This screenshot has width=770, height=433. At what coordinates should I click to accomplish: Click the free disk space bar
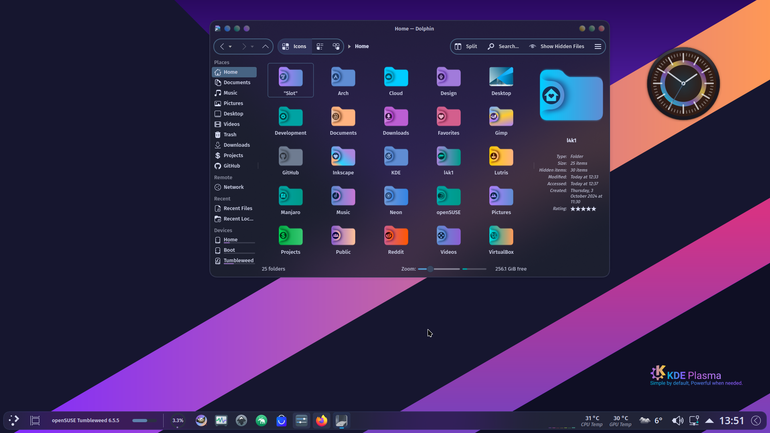click(474, 269)
